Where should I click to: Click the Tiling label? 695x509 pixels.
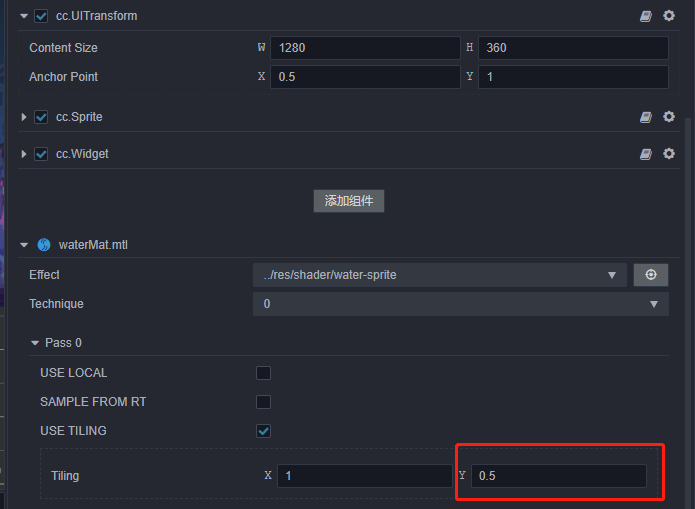(65, 476)
